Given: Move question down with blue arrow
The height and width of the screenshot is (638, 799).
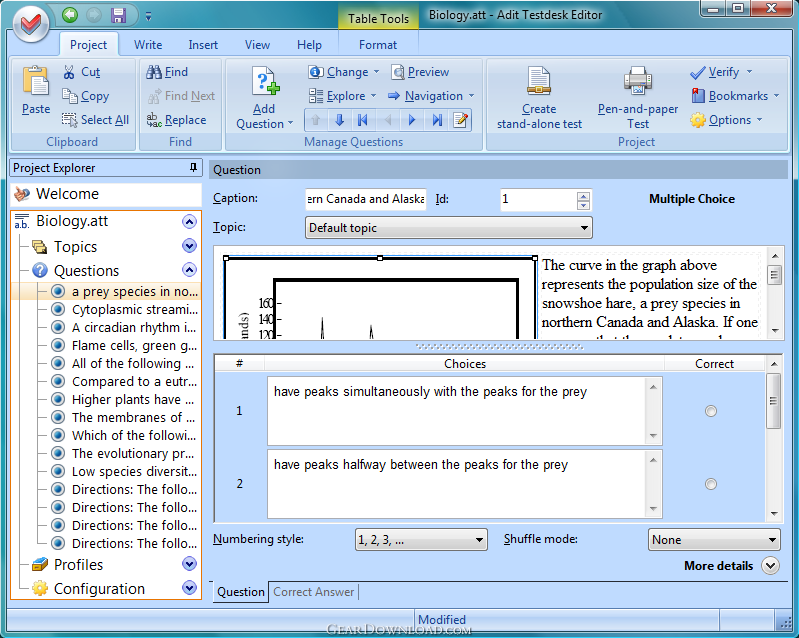Looking at the screenshot, I should 339,120.
